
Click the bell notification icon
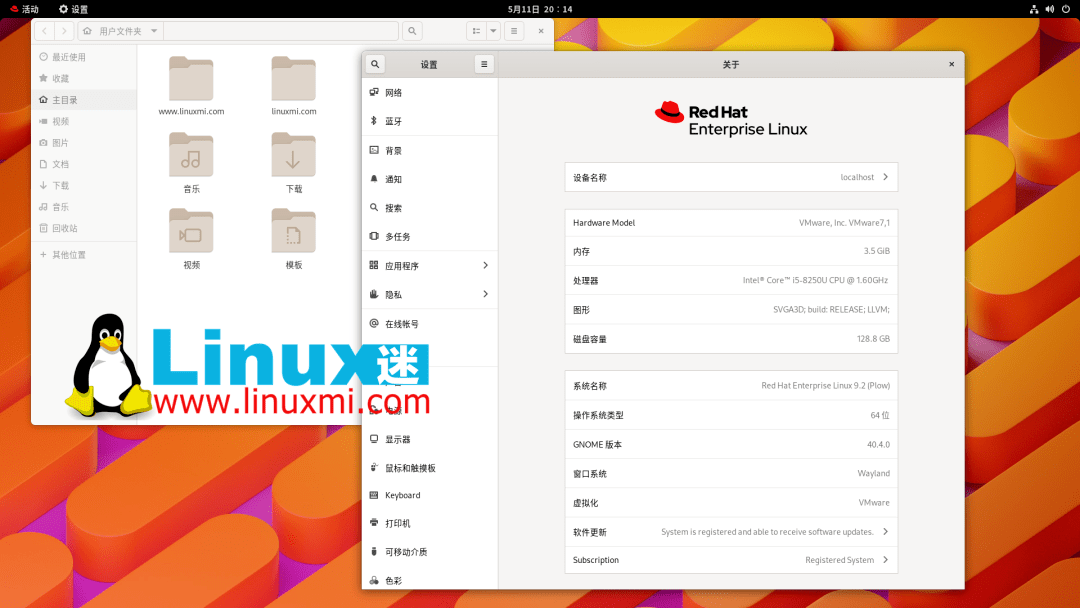pyautogui.click(x=374, y=178)
